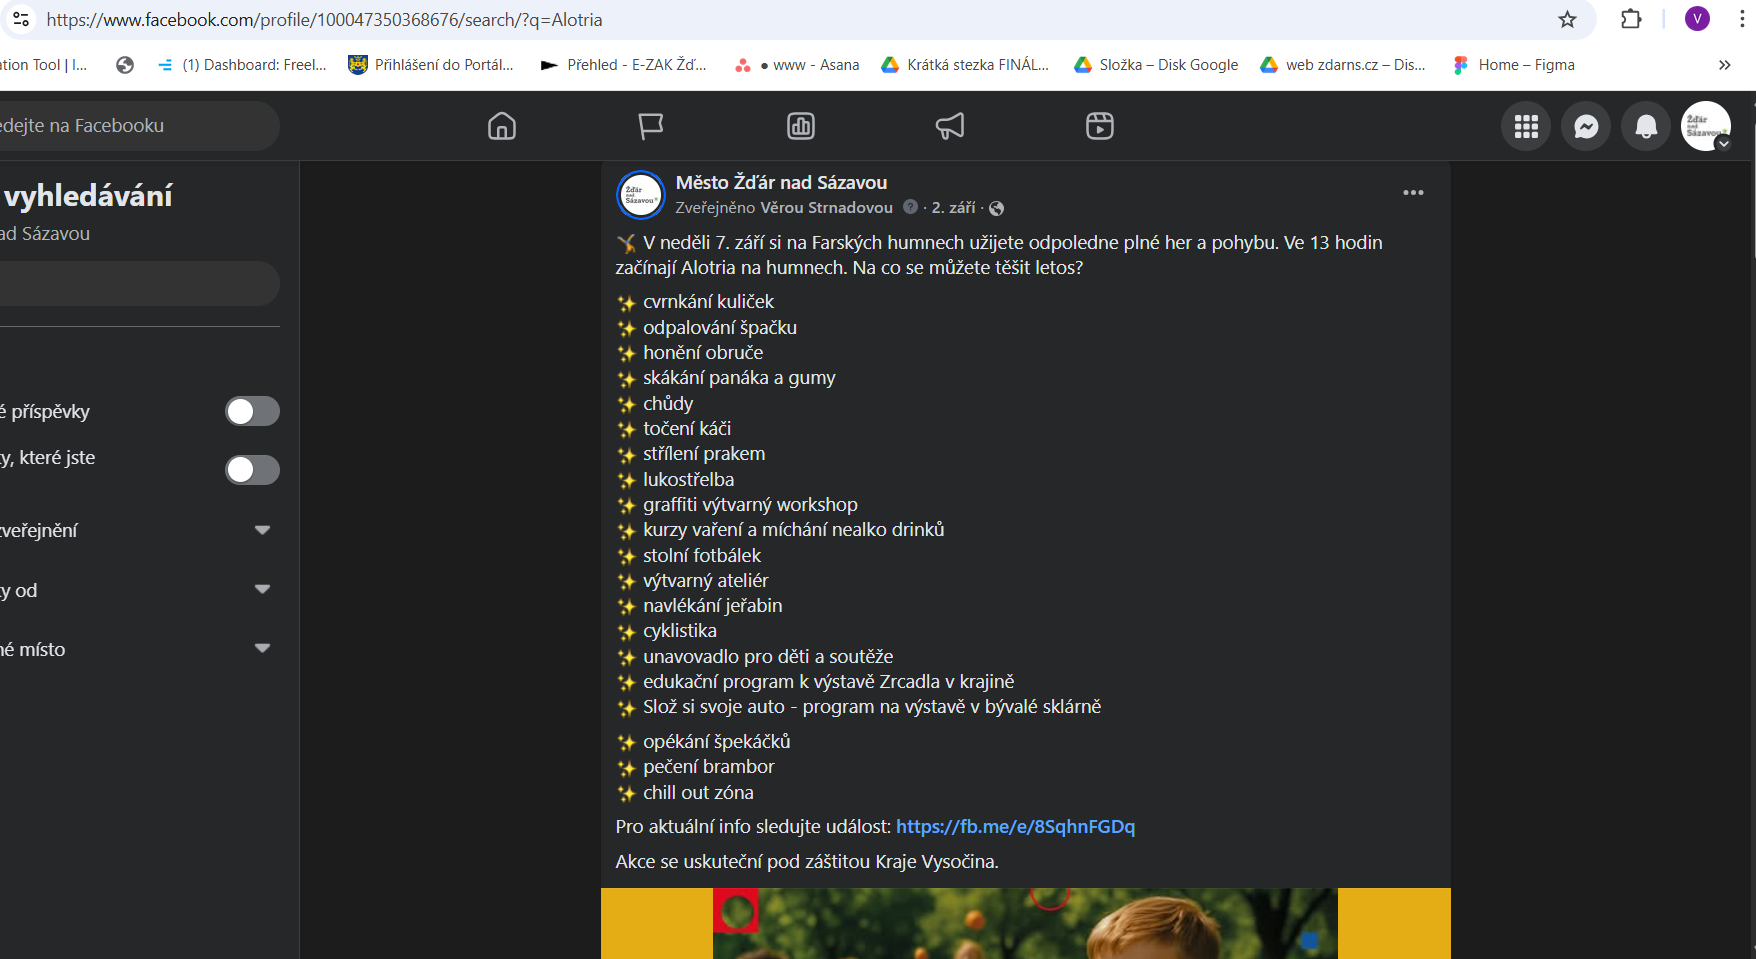Toggle the příspěvky filter switch
The width and height of the screenshot is (1756, 959).
coord(252,412)
